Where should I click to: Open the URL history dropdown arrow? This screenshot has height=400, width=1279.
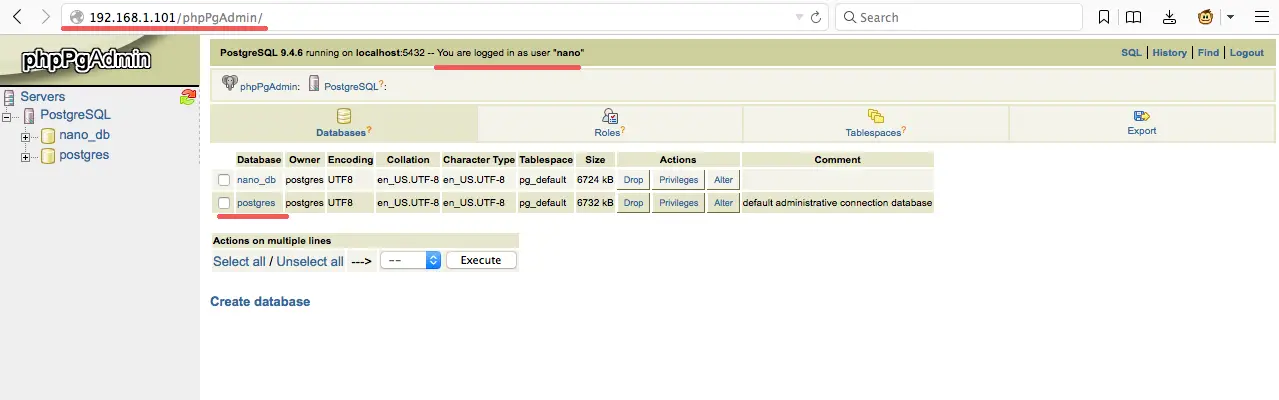click(x=799, y=17)
